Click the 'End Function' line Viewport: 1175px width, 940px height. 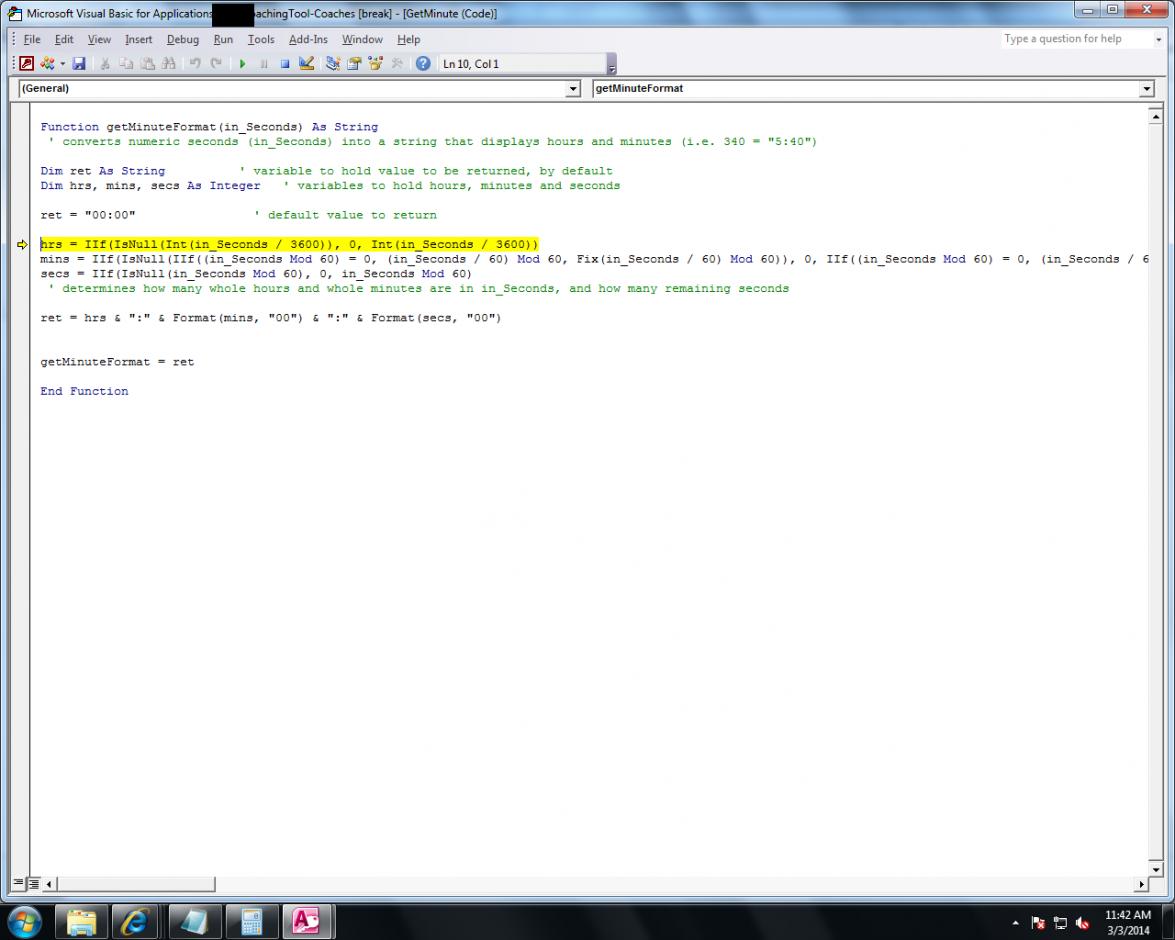(x=84, y=391)
